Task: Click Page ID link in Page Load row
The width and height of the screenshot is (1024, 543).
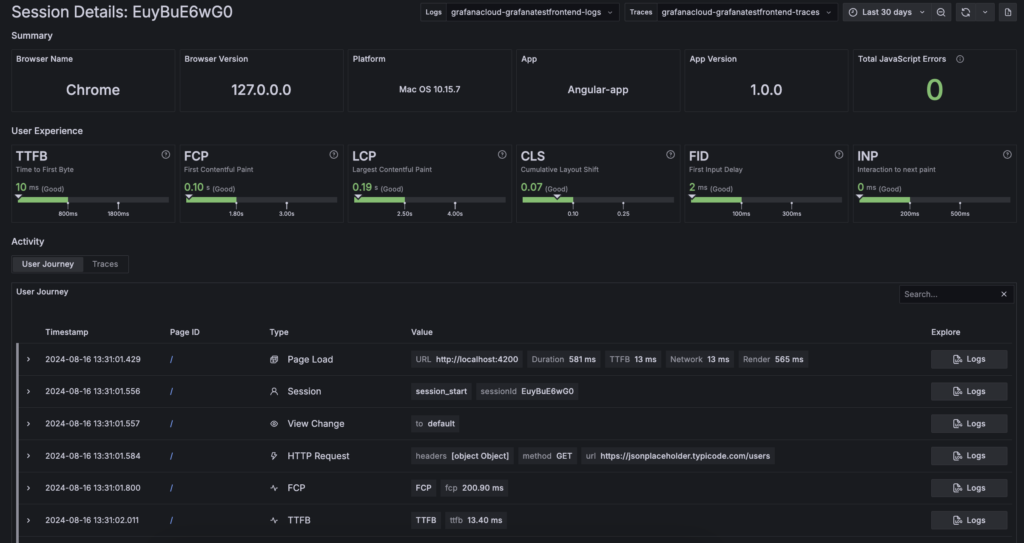Action: tap(171, 359)
